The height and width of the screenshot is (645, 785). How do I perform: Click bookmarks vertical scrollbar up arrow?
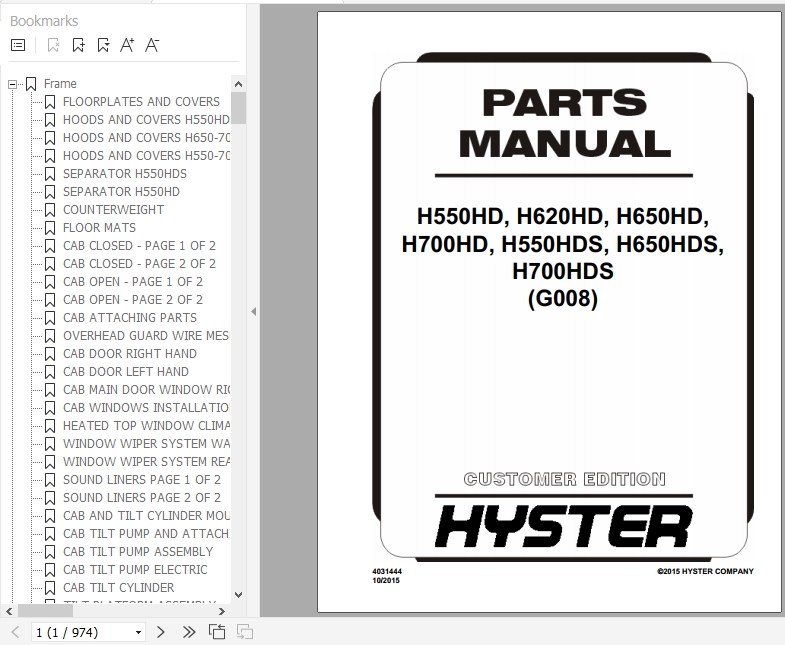point(238,84)
